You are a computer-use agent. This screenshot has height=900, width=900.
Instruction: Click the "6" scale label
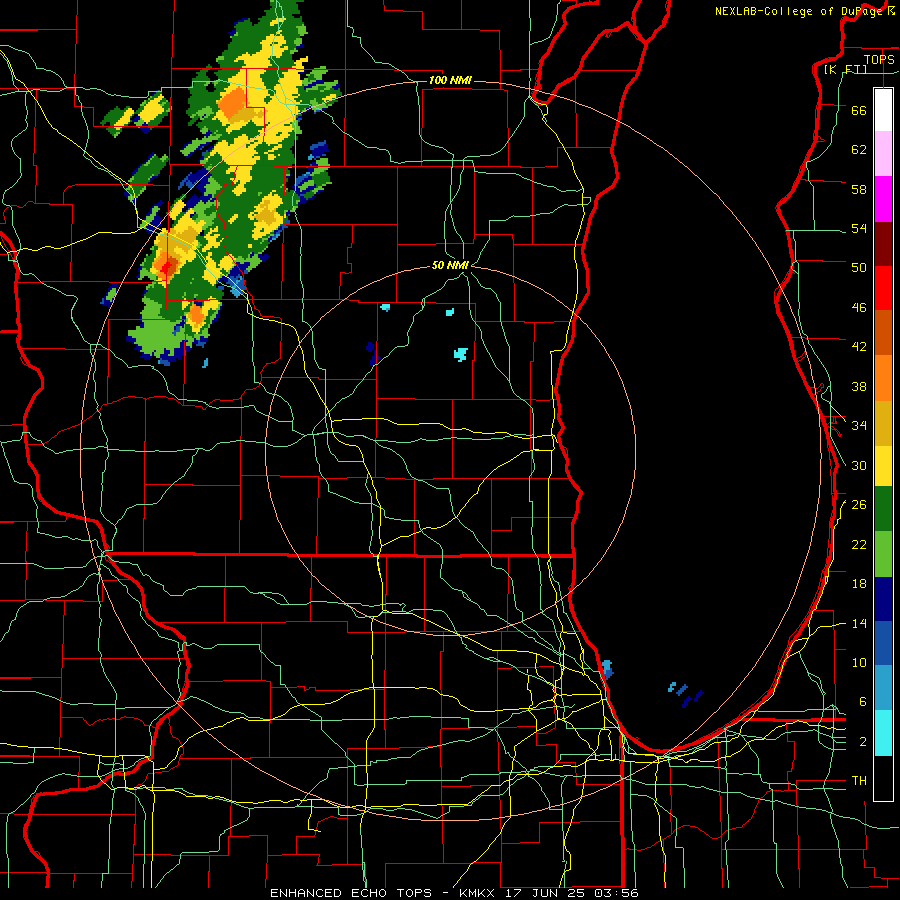(863, 701)
